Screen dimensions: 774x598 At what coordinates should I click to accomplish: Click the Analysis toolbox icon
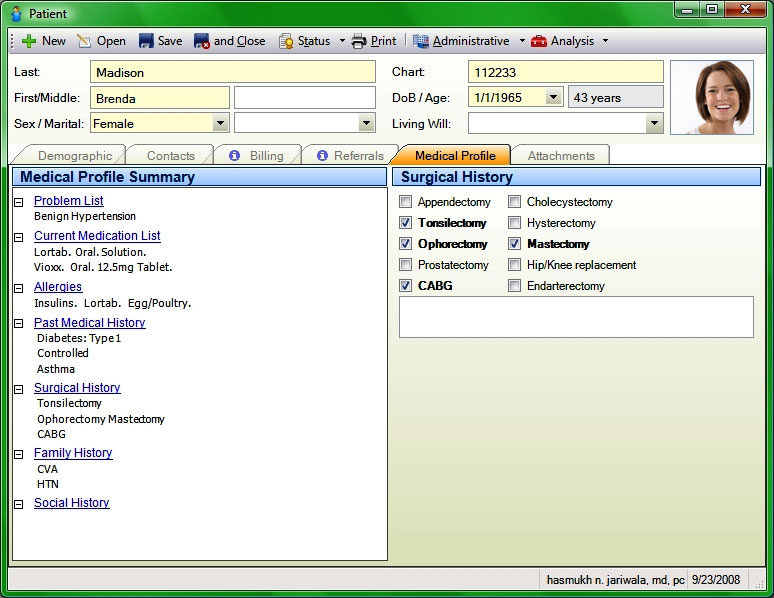point(539,41)
